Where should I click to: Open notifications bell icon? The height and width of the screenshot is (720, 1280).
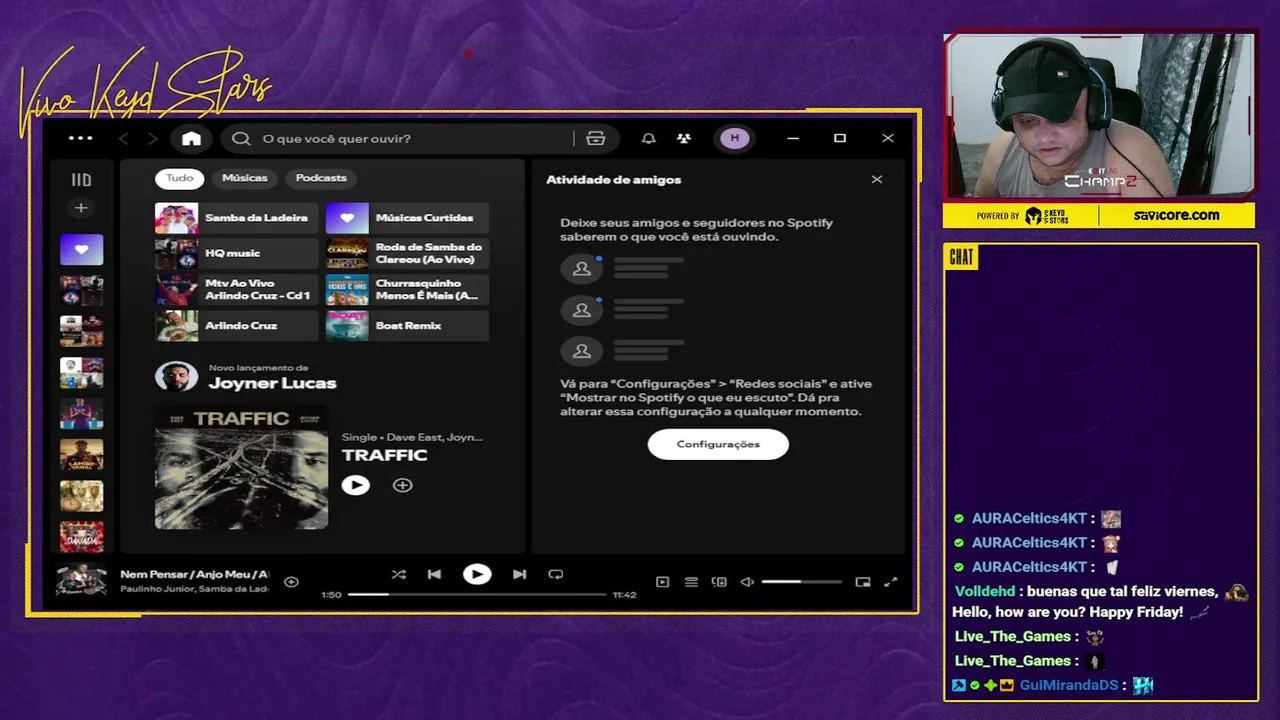(649, 139)
